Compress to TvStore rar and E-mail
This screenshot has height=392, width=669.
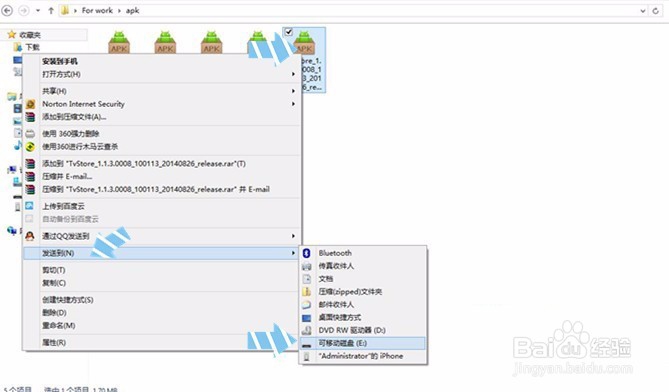(162, 189)
